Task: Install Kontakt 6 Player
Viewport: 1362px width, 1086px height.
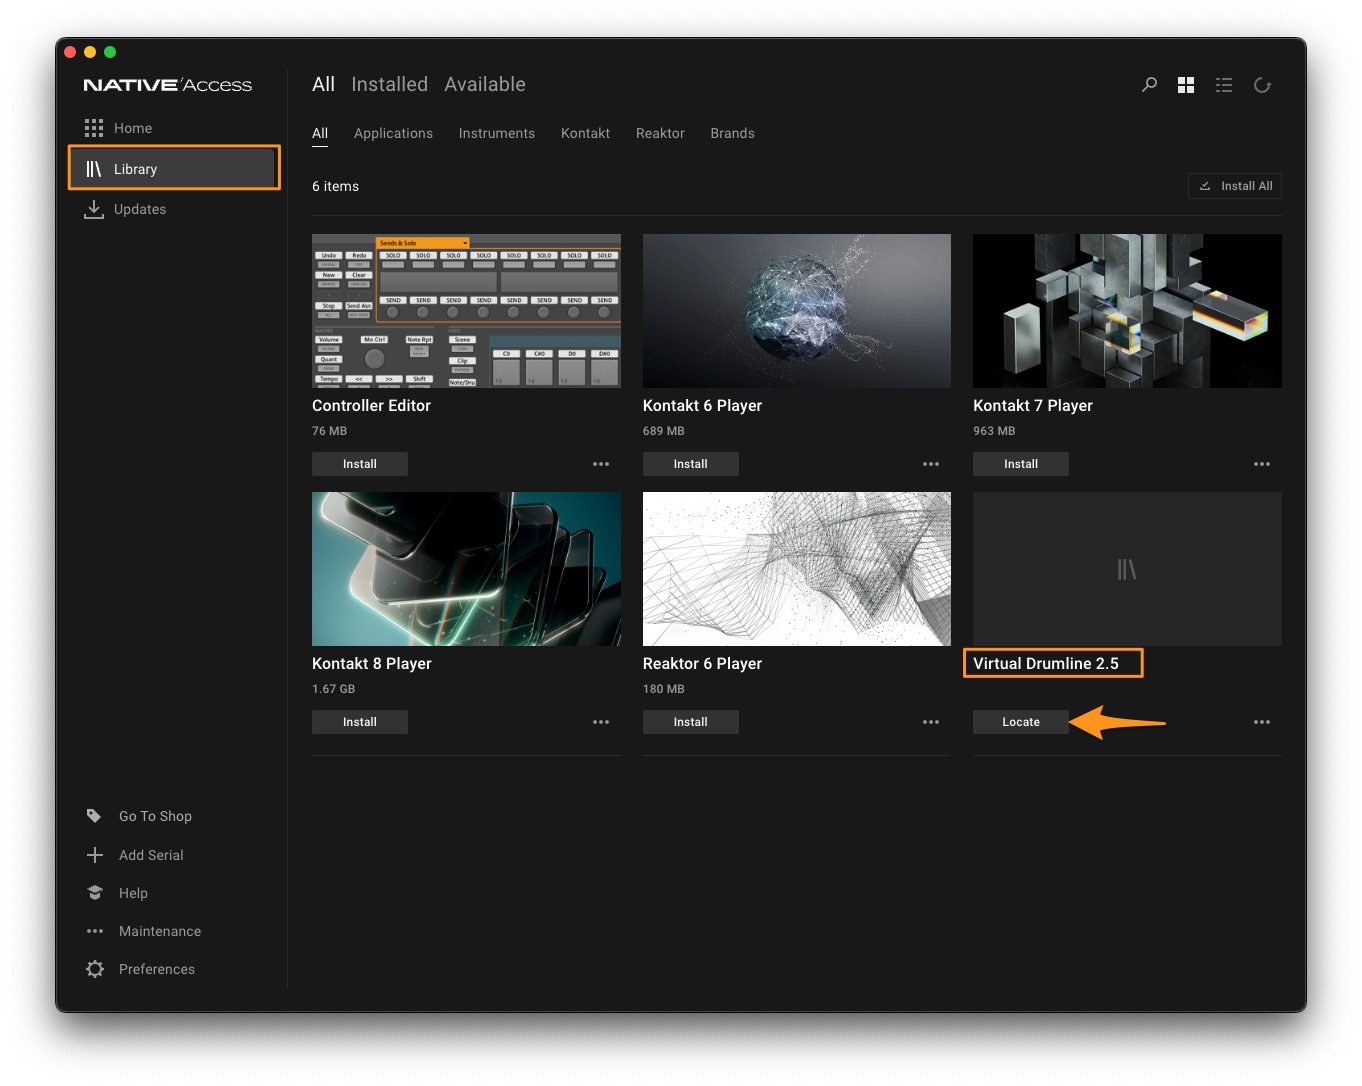Action: (691, 464)
